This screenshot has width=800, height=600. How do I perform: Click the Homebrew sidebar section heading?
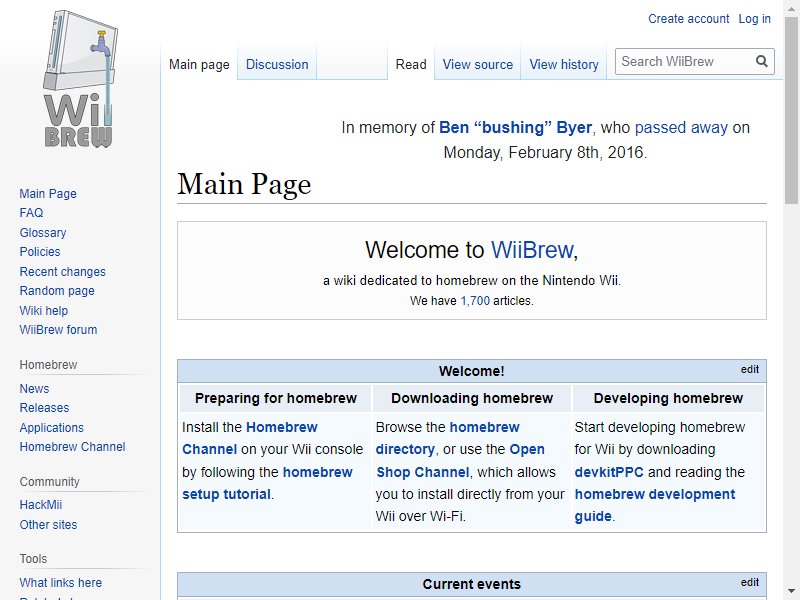48,365
